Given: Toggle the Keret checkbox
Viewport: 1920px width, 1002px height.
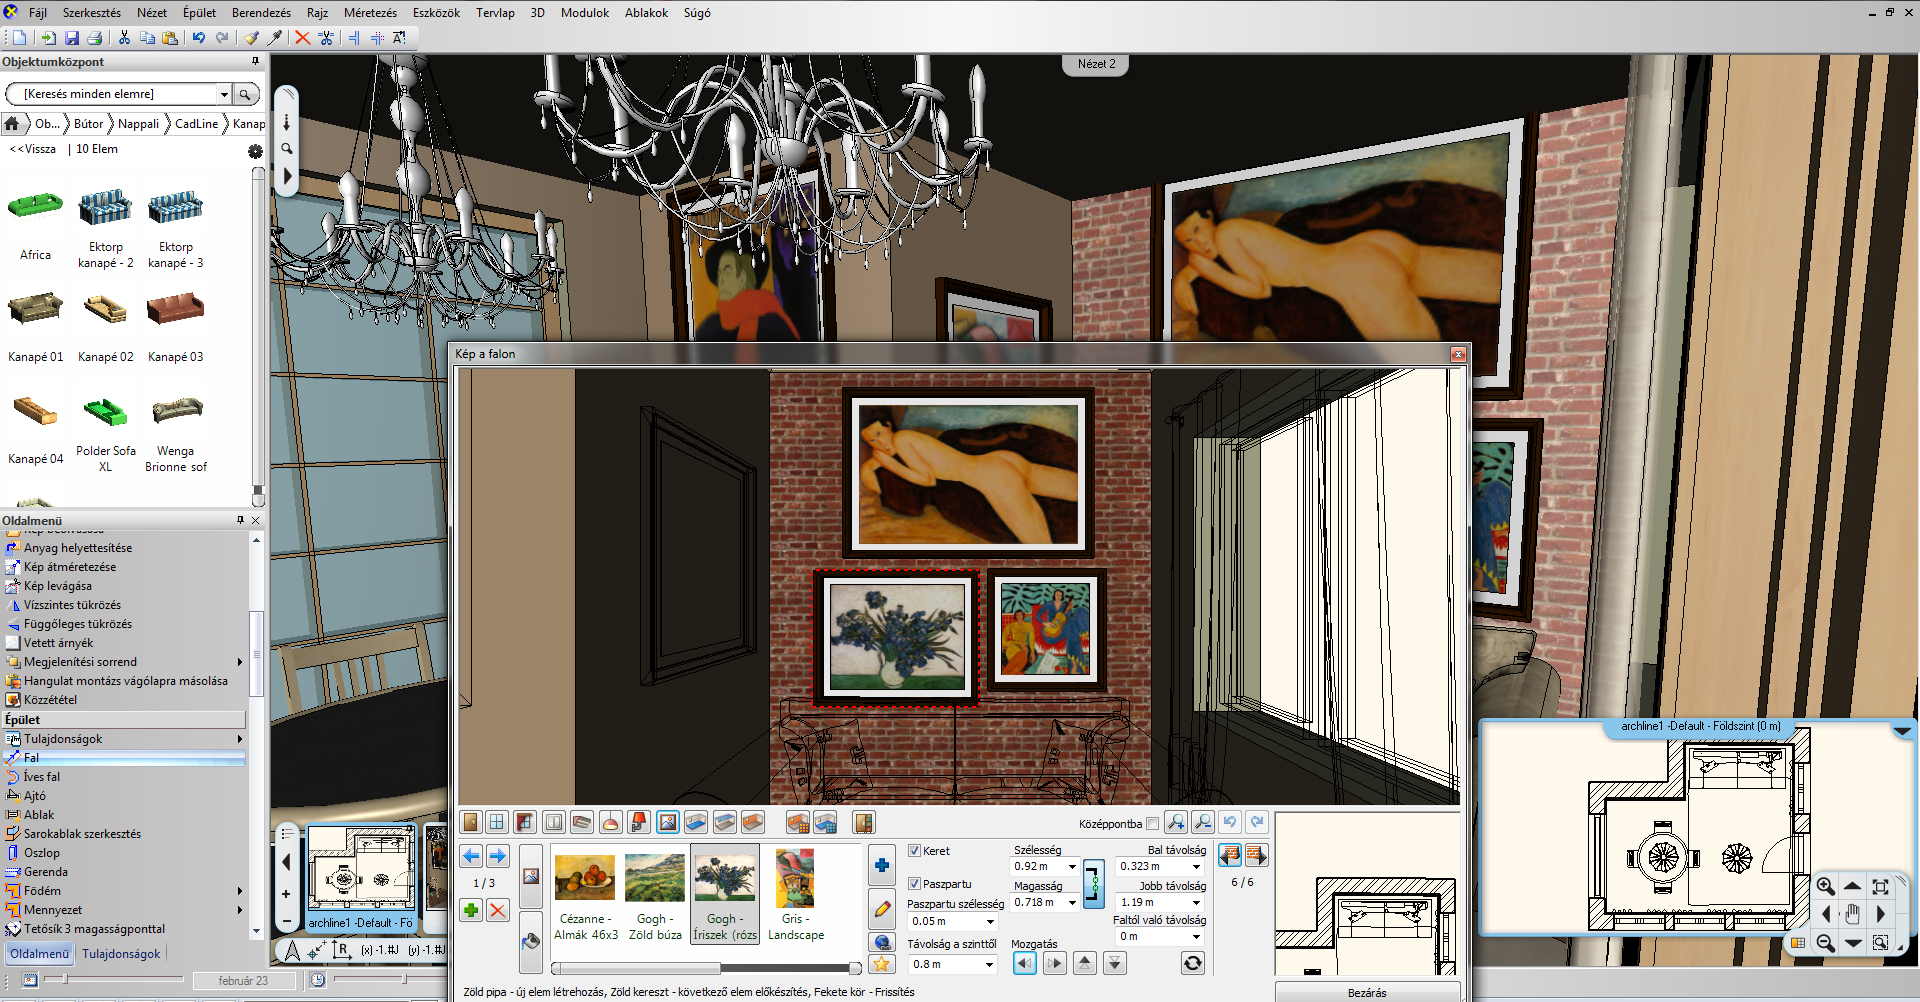Looking at the screenshot, I should tap(914, 851).
